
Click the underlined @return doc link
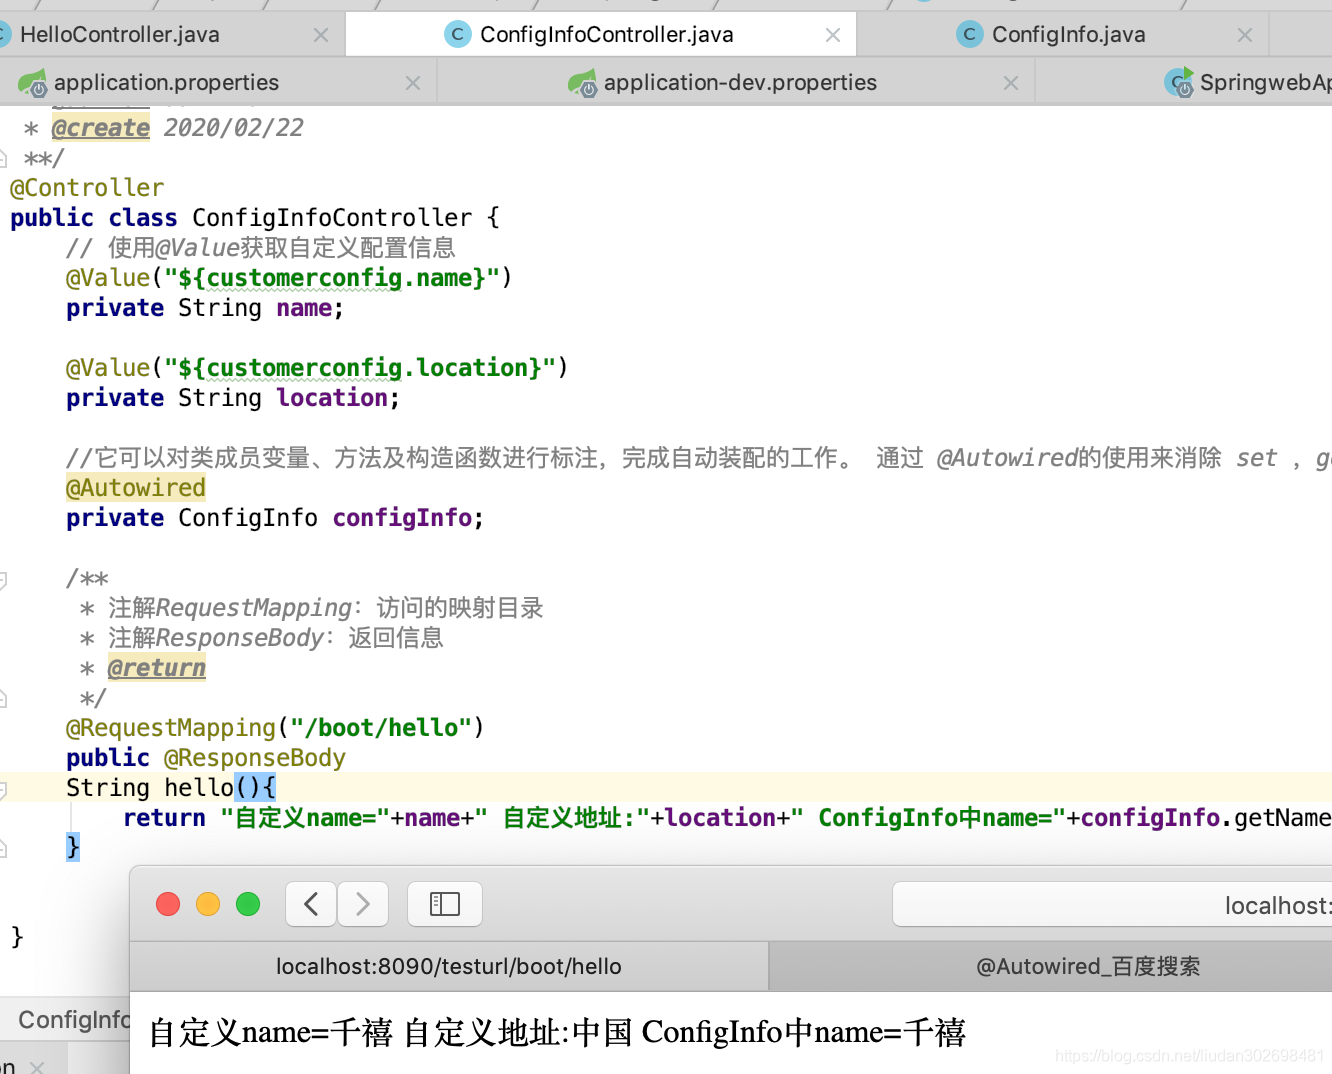156,667
